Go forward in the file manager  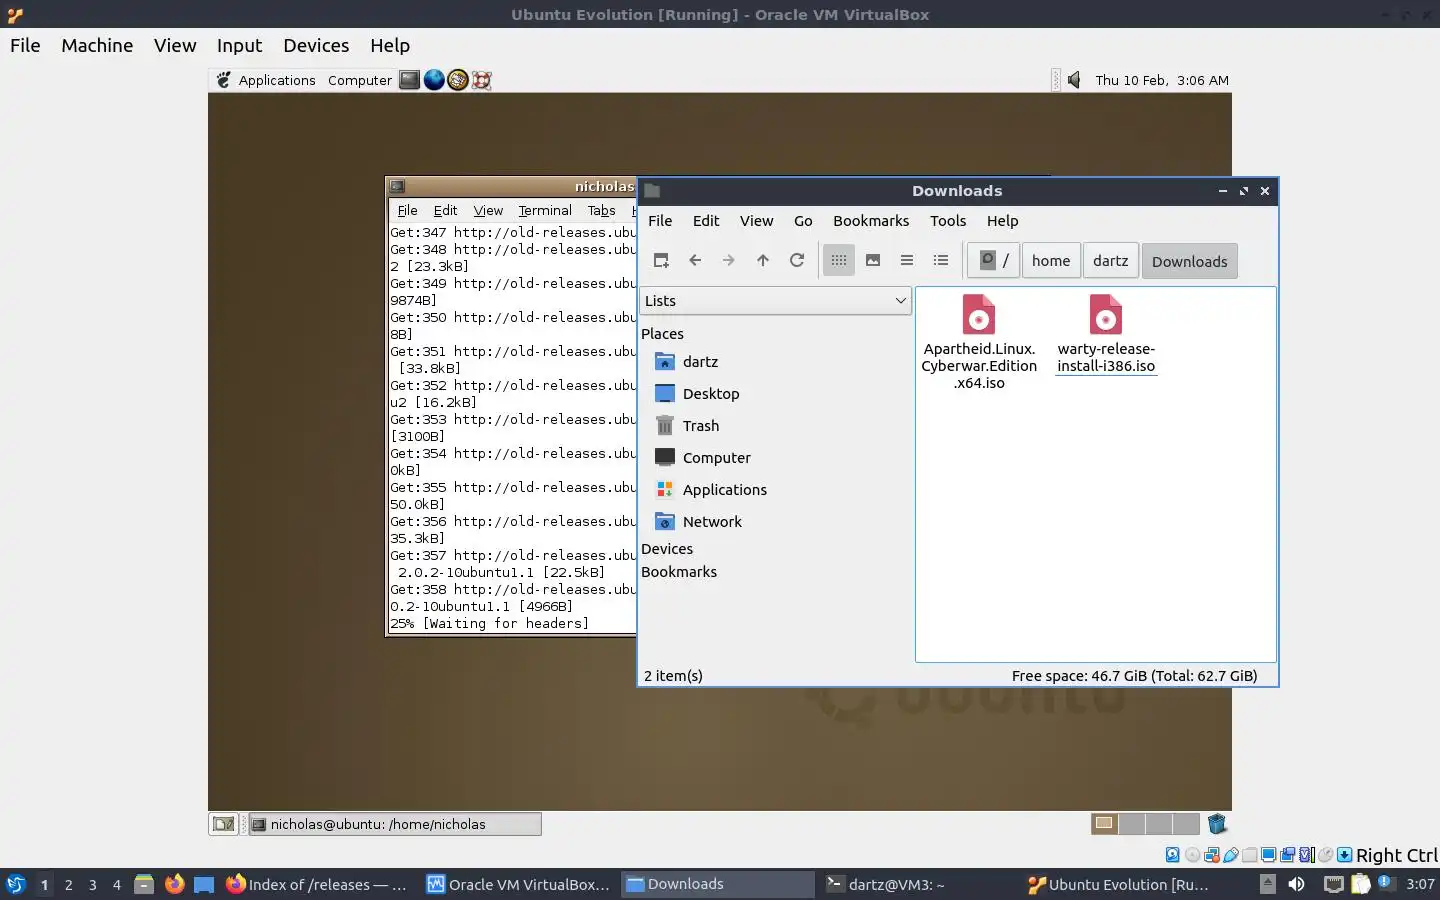(x=729, y=261)
